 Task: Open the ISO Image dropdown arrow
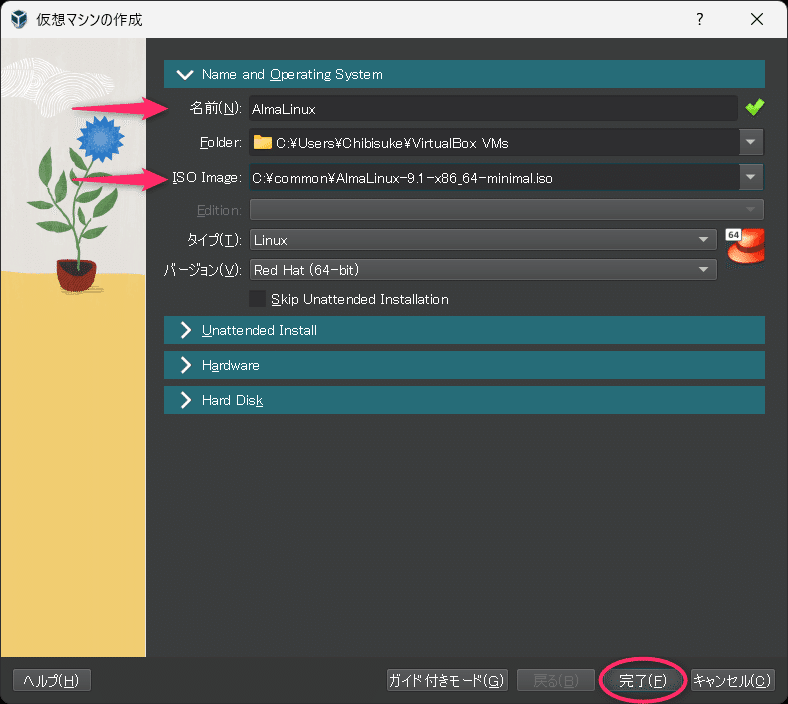751,177
